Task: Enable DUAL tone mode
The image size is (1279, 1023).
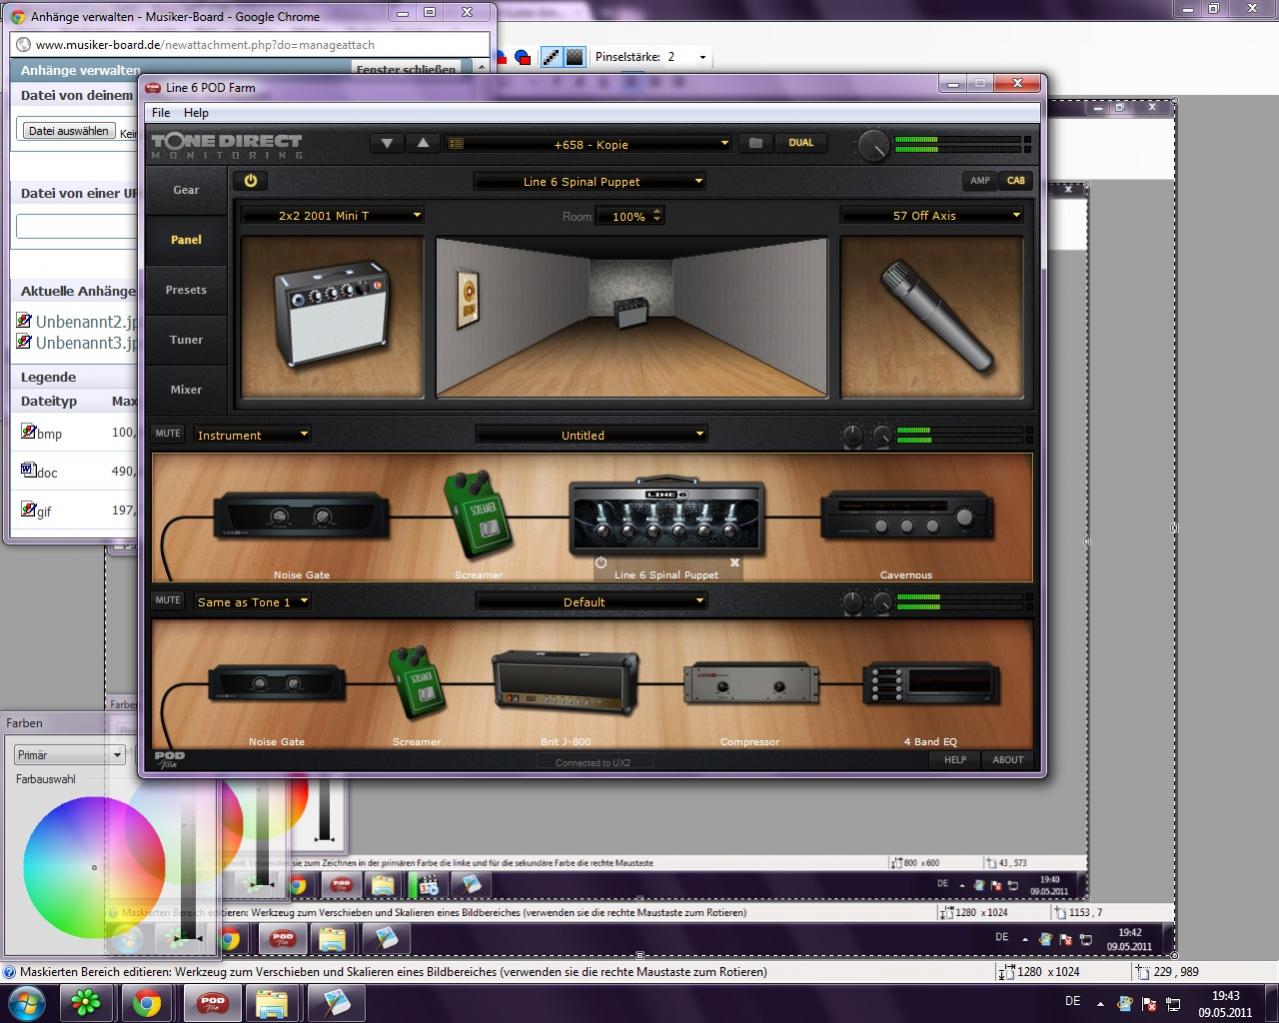Action: coord(801,143)
